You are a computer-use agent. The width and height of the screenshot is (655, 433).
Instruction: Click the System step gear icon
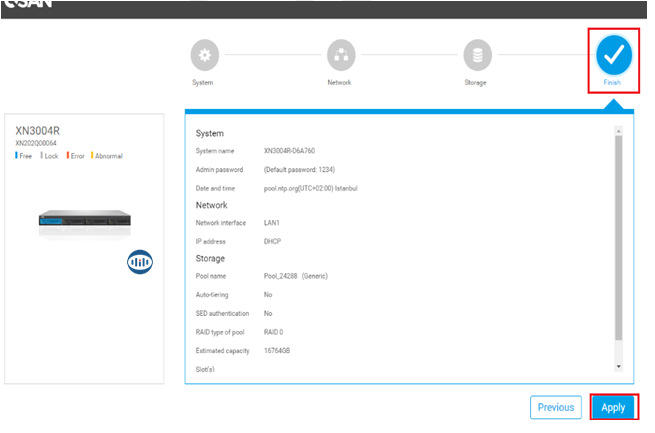pyautogui.click(x=204, y=56)
